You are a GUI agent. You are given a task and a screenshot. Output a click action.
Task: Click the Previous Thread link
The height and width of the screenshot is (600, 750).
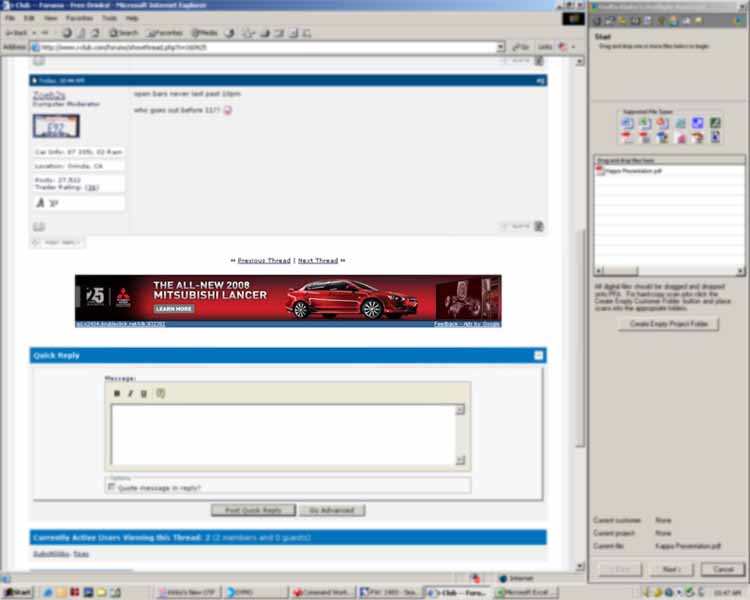(264, 260)
